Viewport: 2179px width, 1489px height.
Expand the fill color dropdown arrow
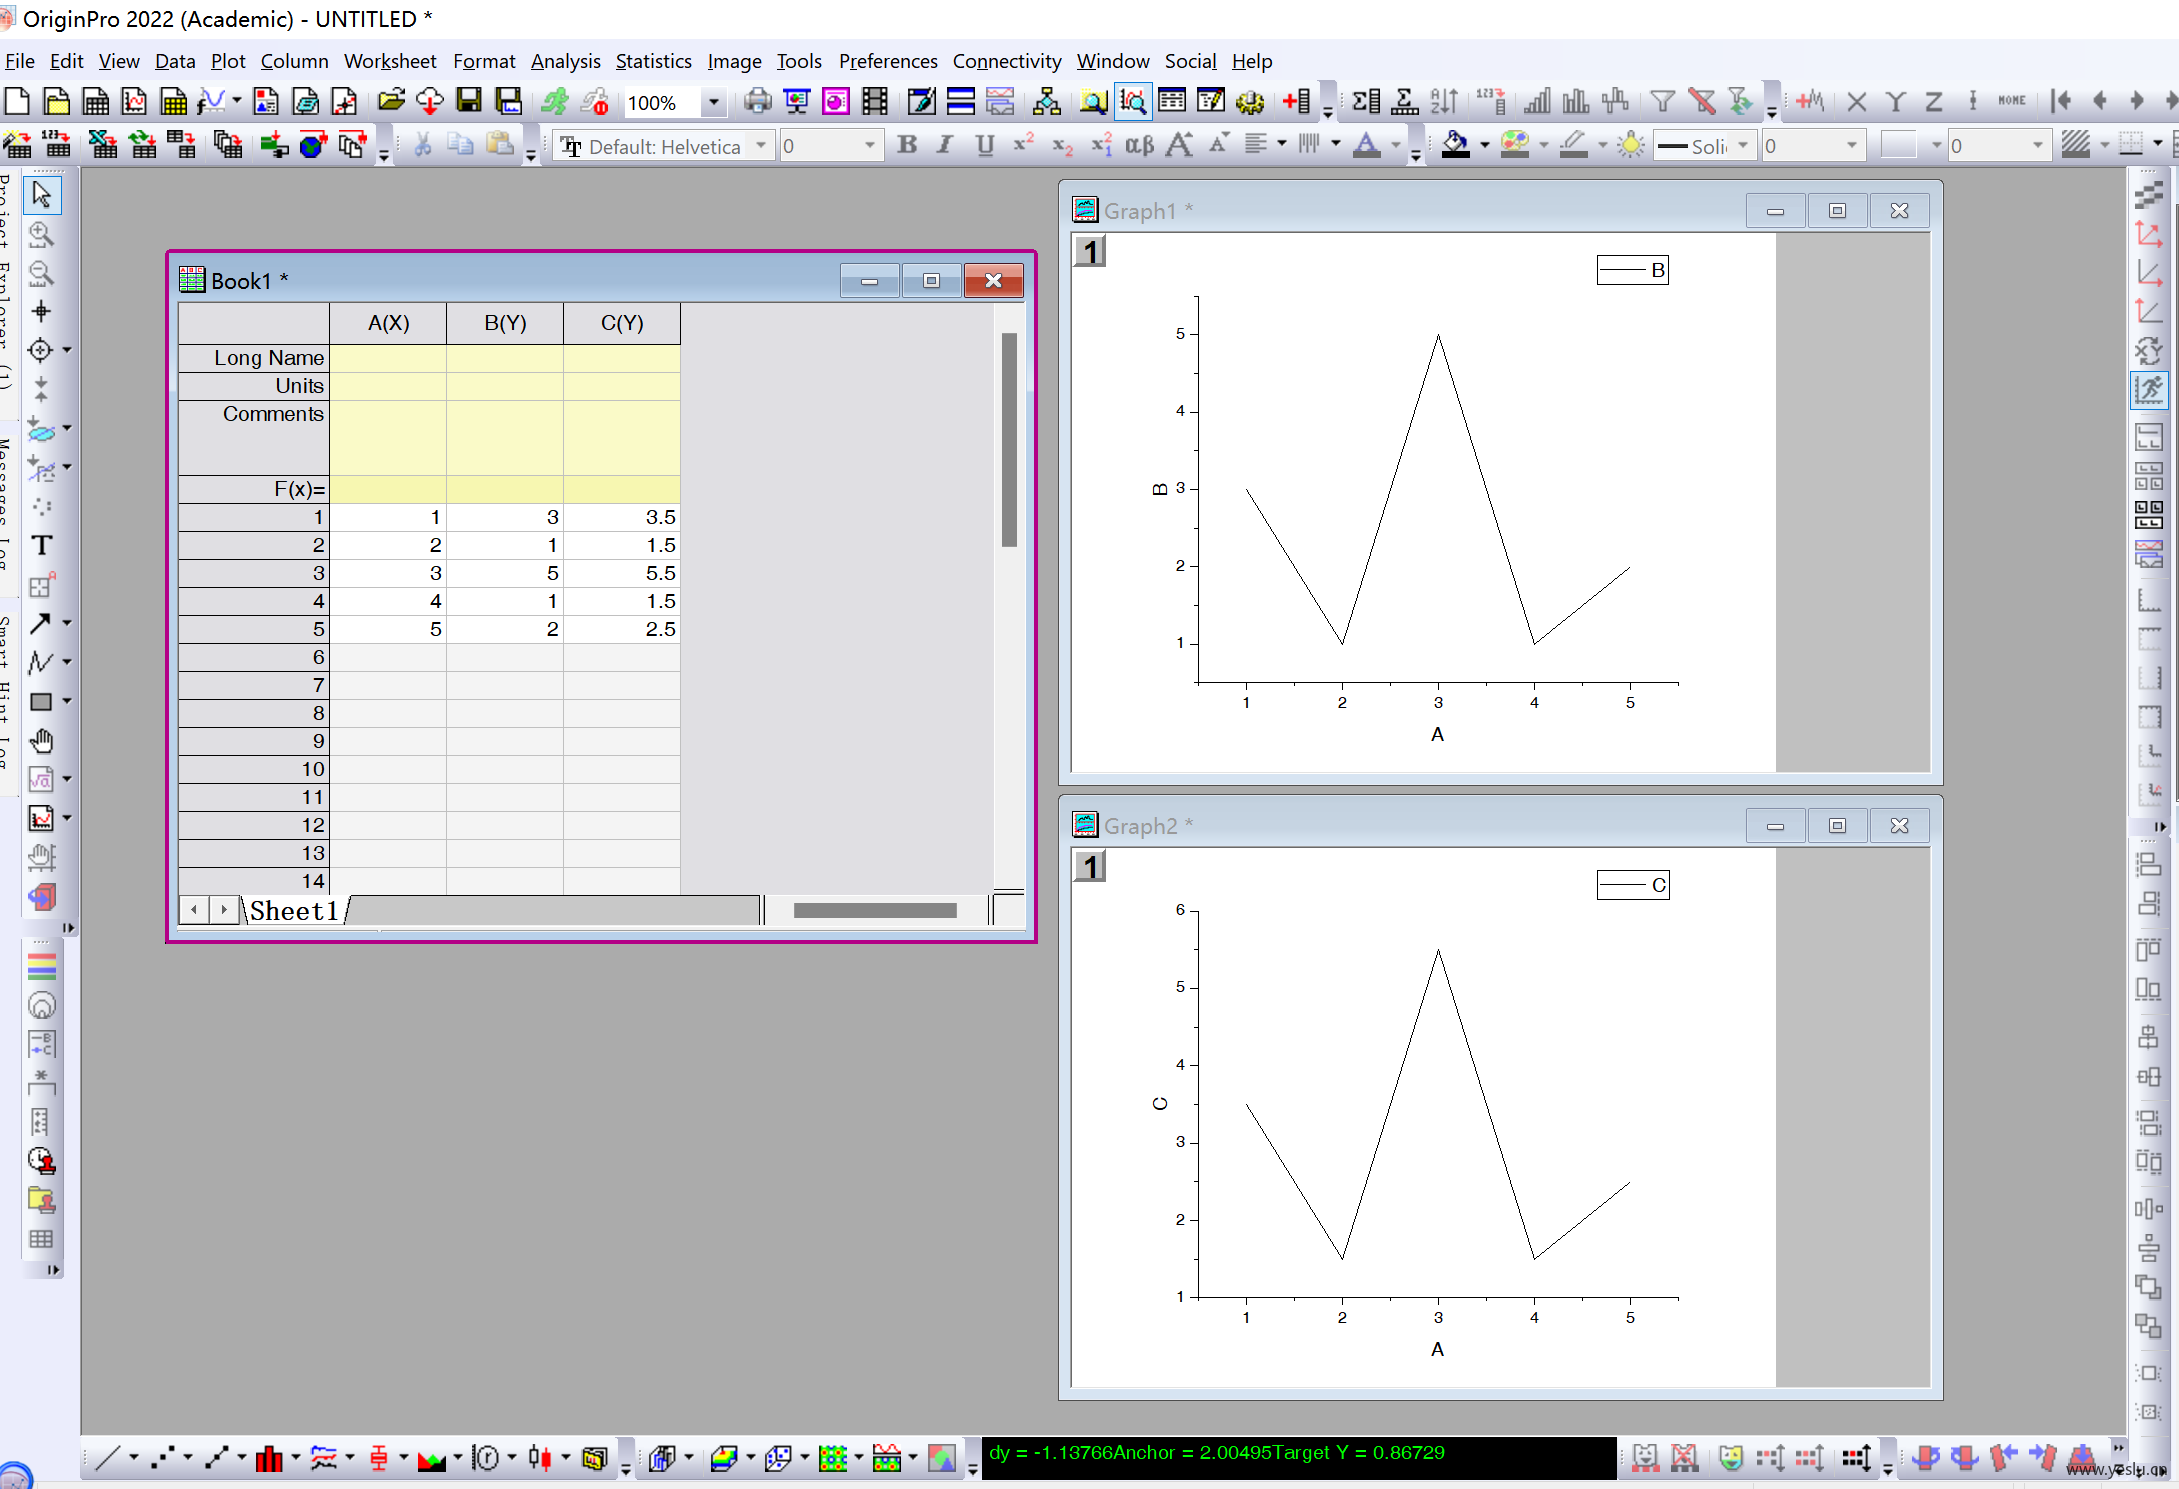click(x=1484, y=146)
